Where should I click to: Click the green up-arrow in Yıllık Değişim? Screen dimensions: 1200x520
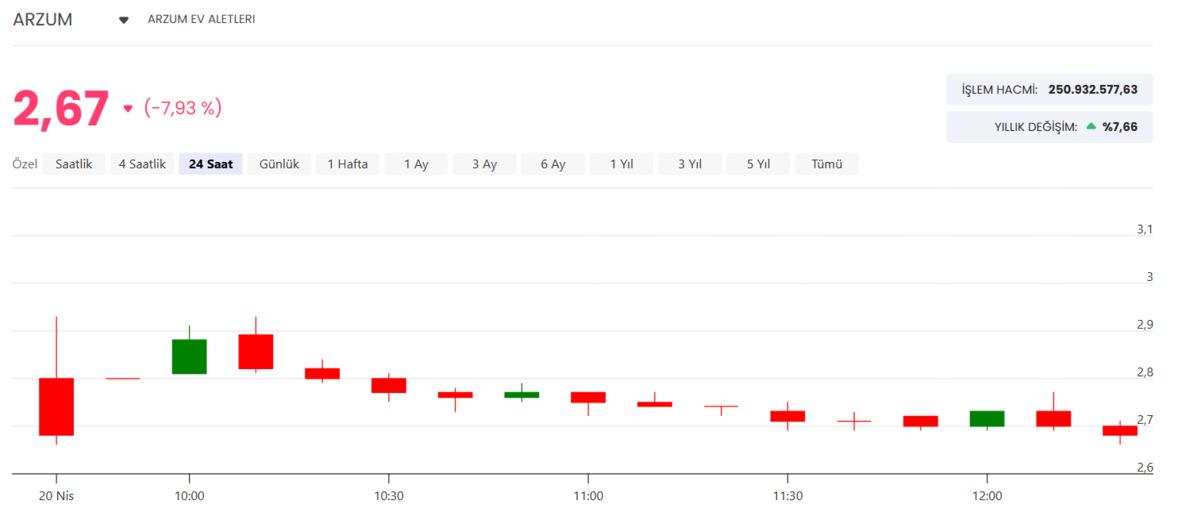(1091, 127)
